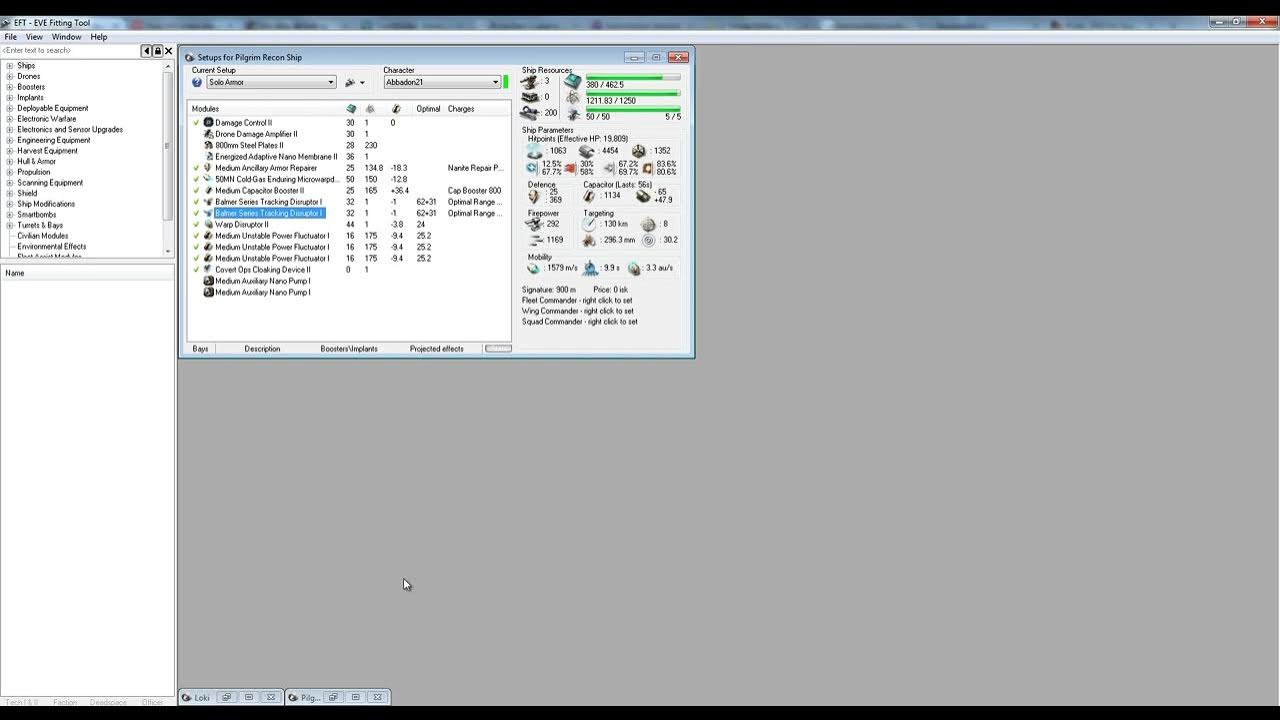Expand the Ships tree node

coord(10,66)
